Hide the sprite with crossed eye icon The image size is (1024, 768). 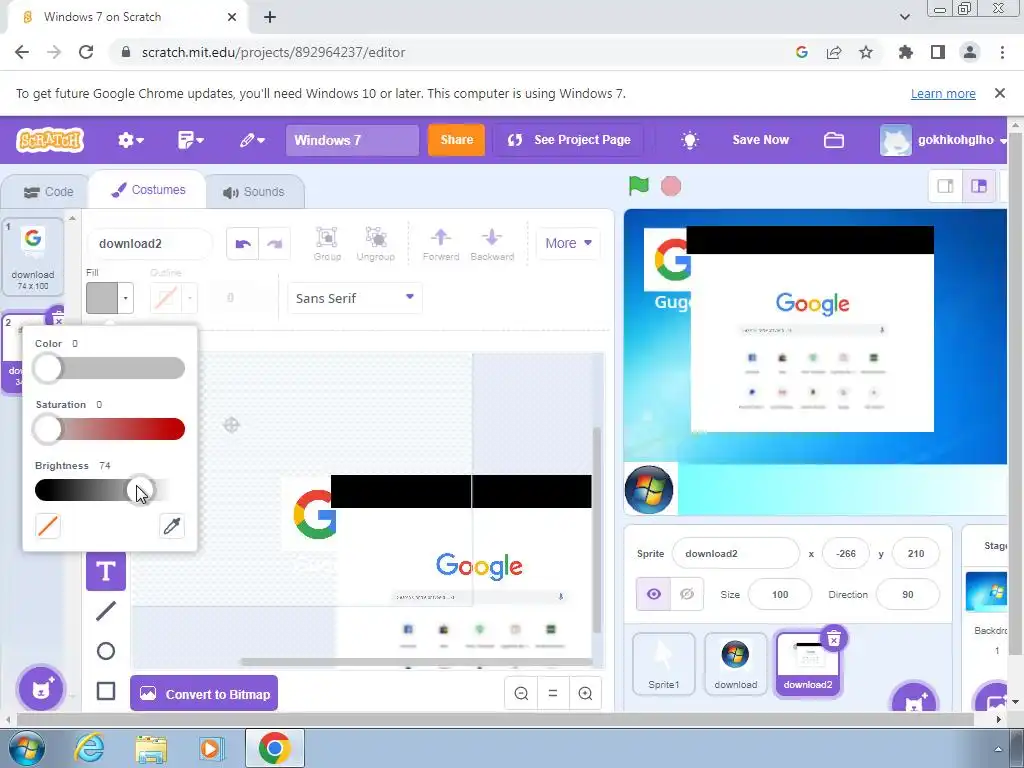tap(687, 594)
